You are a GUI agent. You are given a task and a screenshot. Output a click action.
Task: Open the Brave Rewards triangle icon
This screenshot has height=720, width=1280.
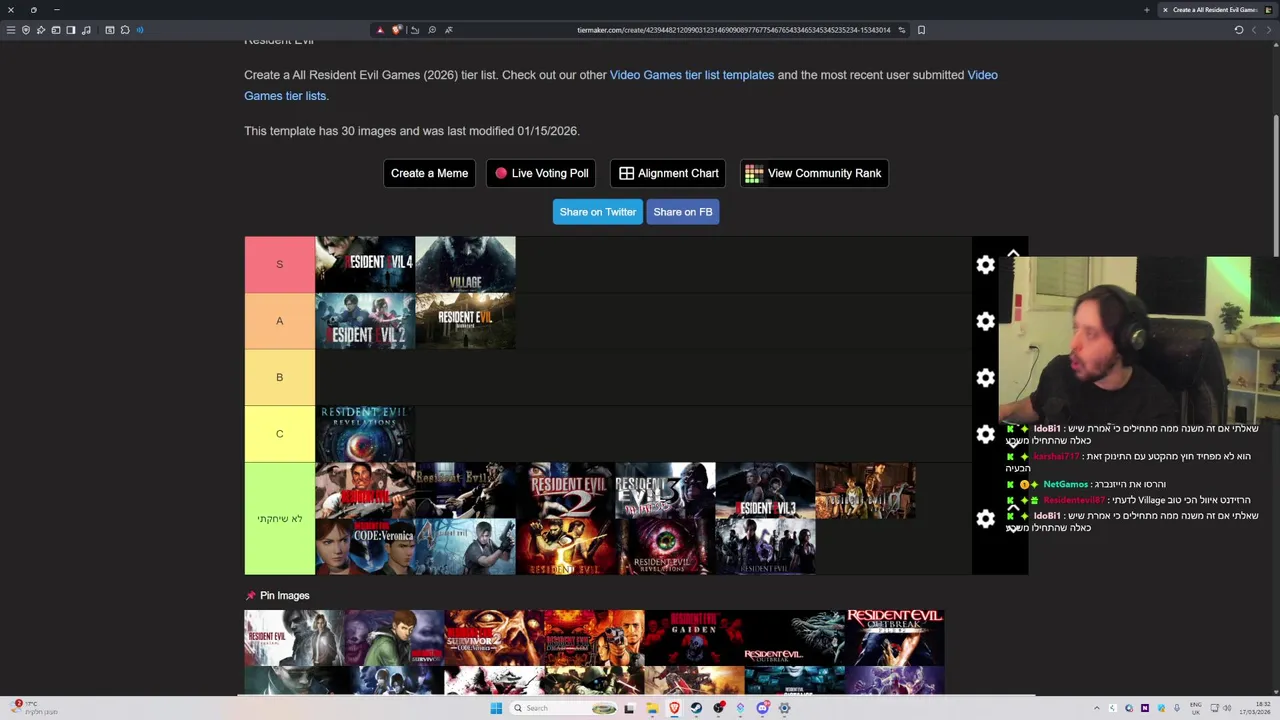pos(380,30)
